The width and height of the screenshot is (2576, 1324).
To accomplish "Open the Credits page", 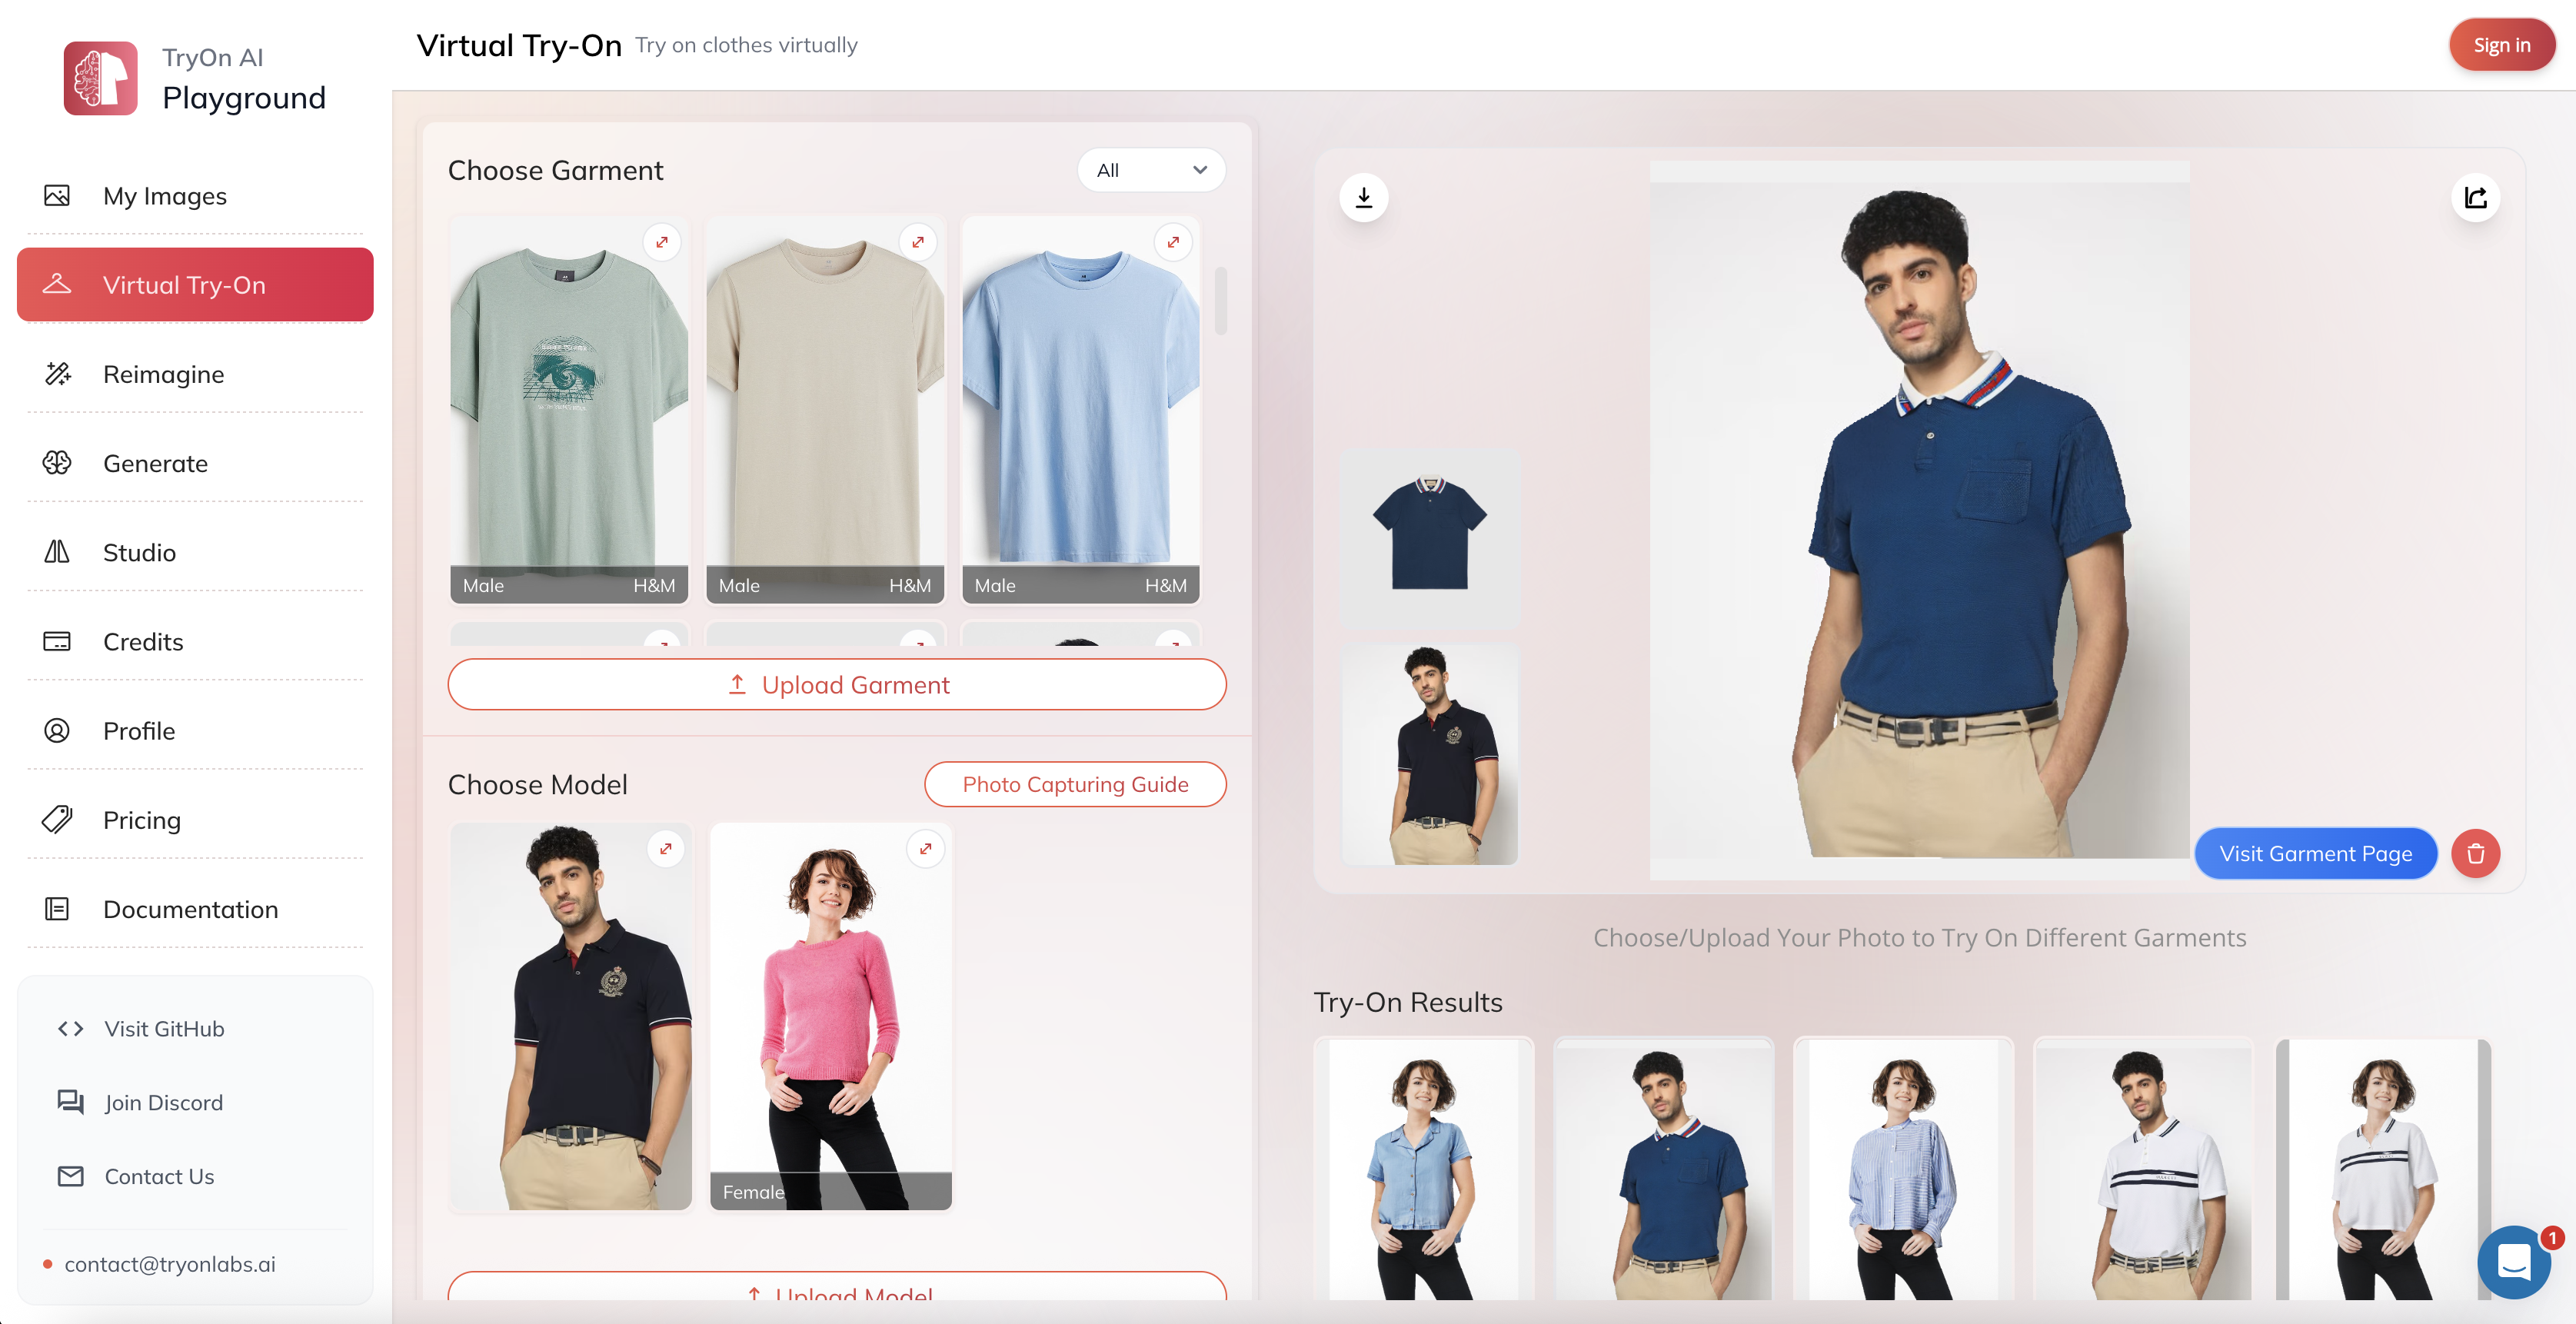I will 195,641.
